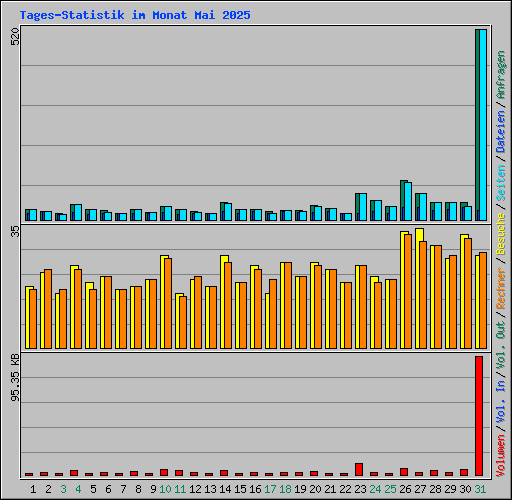
Task: Click day 30 on the x-axis
Action: (x=465, y=489)
